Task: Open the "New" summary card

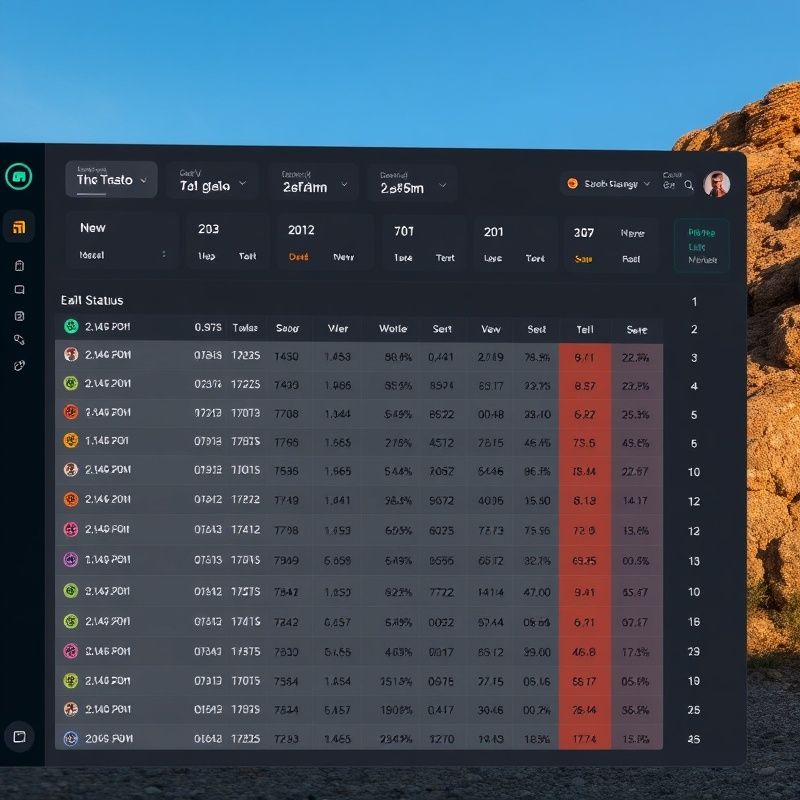Action: (x=122, y=241)
